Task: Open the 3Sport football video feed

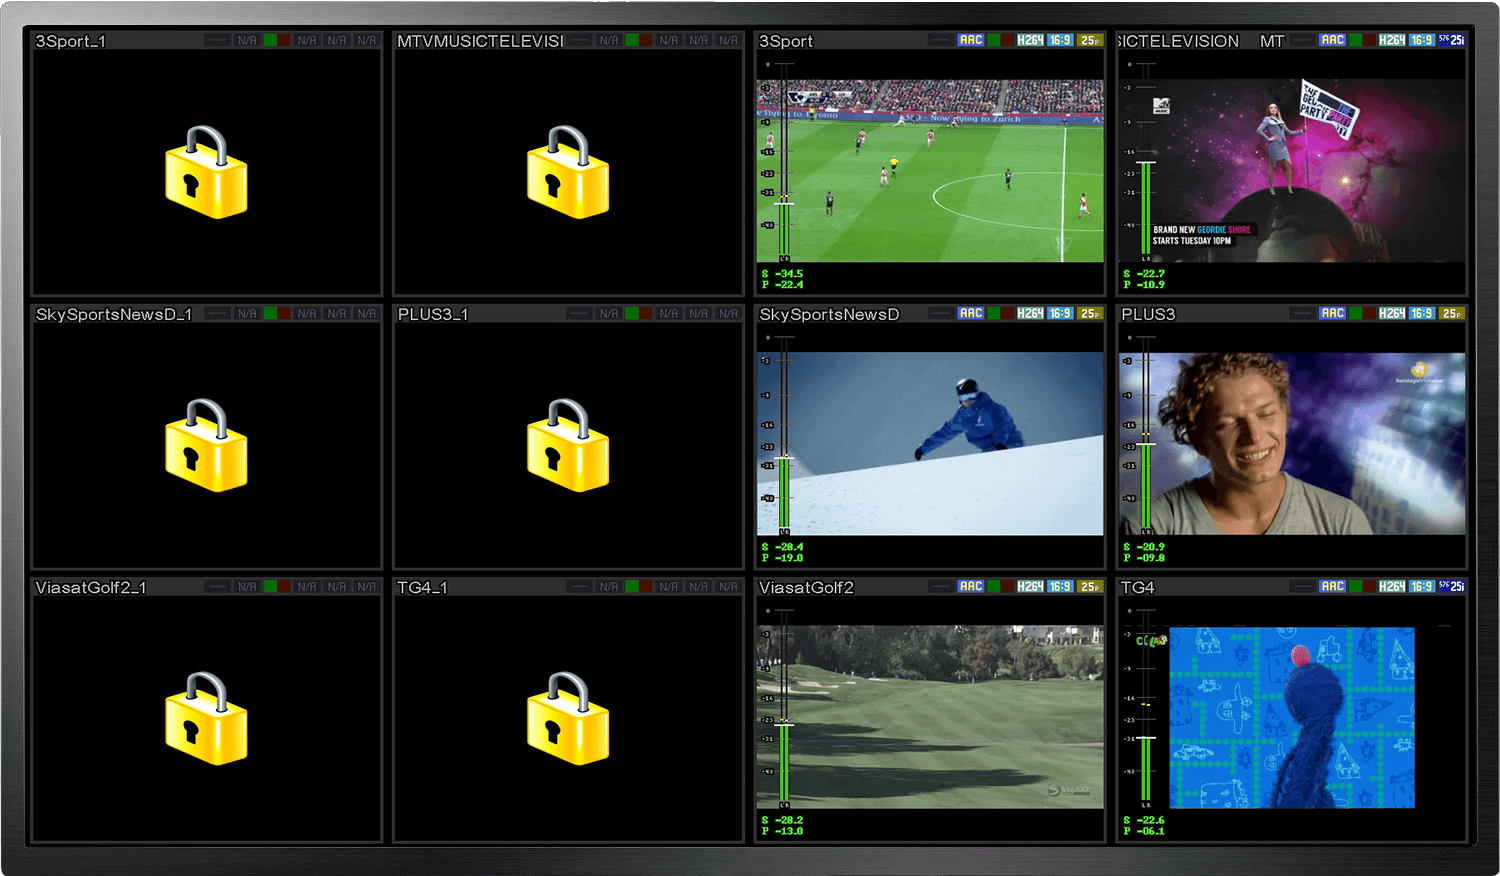Action: pos(930,171)
